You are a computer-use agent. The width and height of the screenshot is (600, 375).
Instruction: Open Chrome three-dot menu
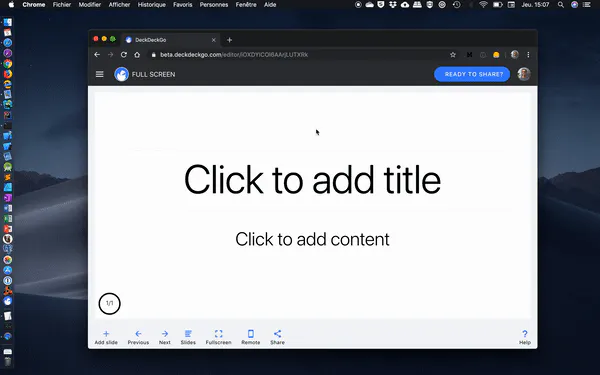528,55
